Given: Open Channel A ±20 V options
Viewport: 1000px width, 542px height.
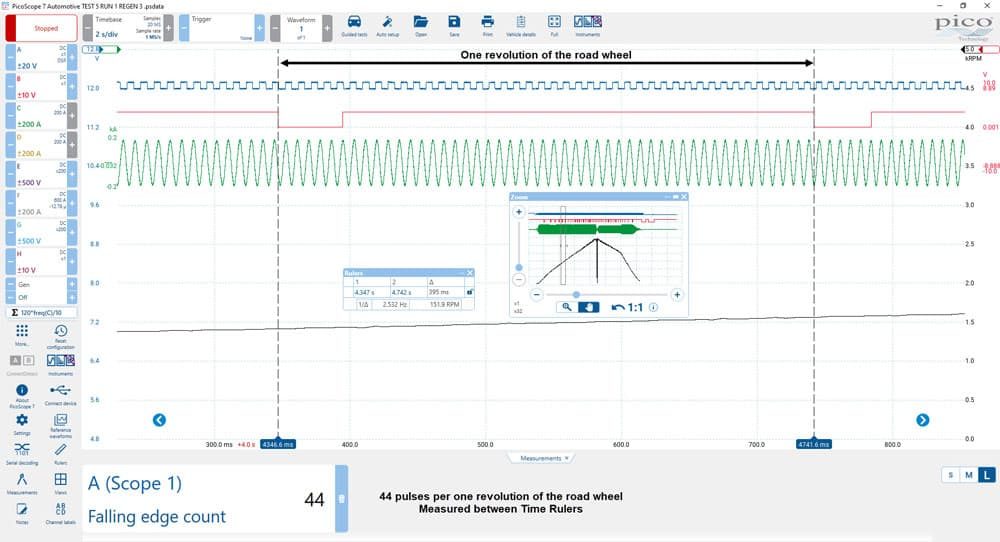Looking at the screenshot, I should [41, 57].
